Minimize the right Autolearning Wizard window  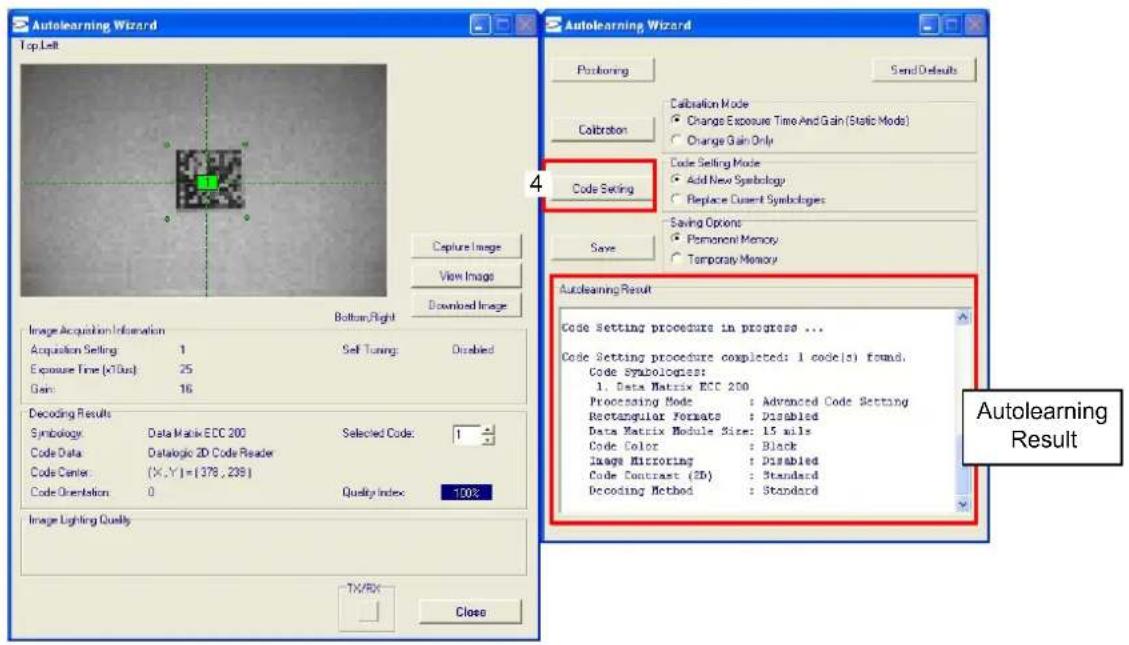929,25
